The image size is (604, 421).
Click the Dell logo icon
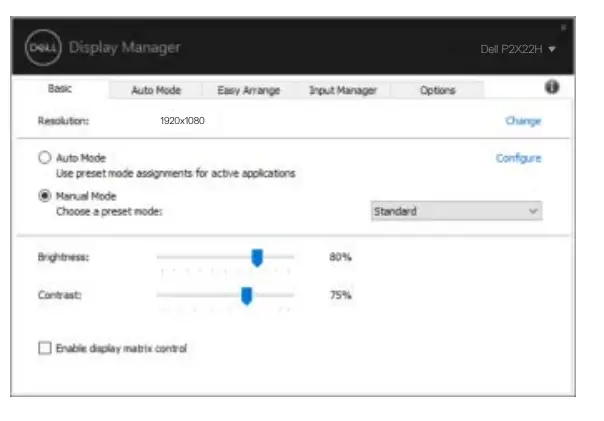point(46,48)
